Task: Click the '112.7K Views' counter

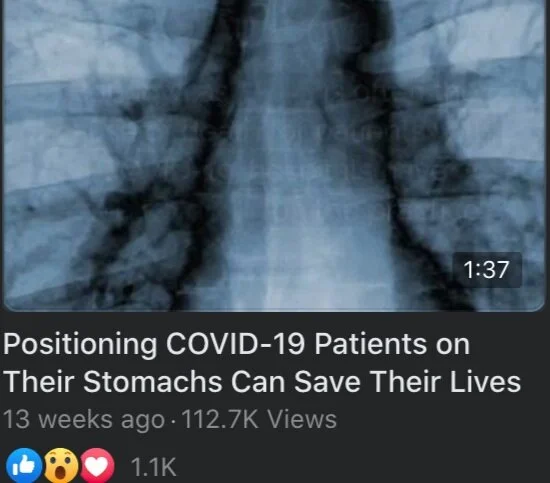Action: [x=259, y=419]
